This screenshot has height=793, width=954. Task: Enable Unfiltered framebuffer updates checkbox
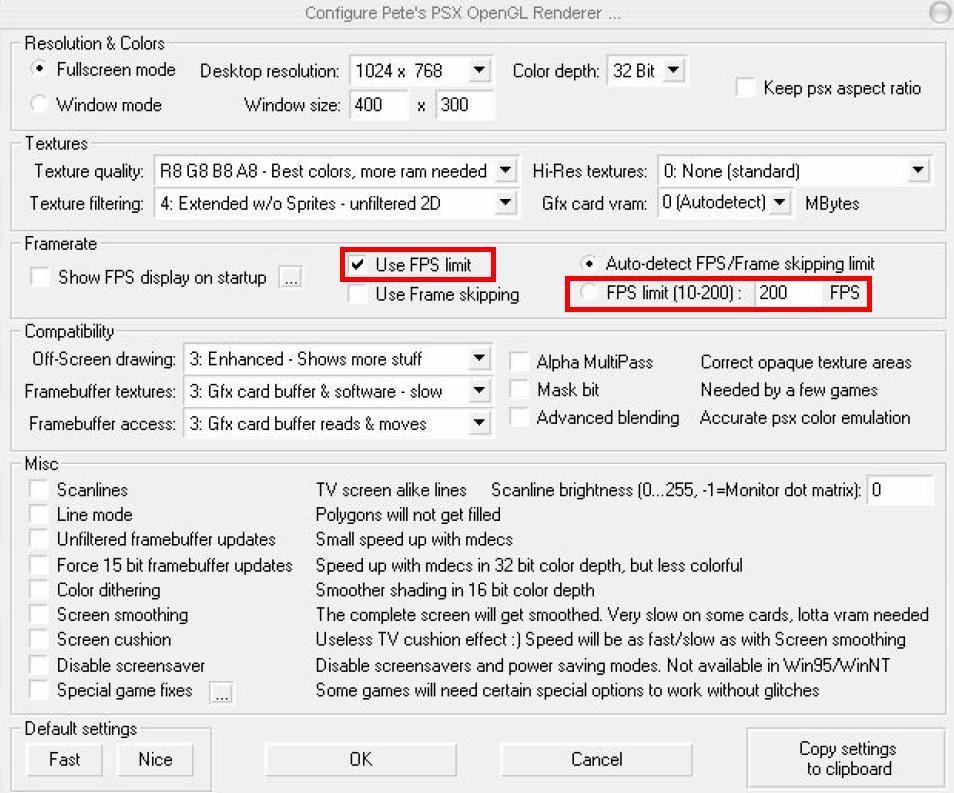tap(40, 539)
